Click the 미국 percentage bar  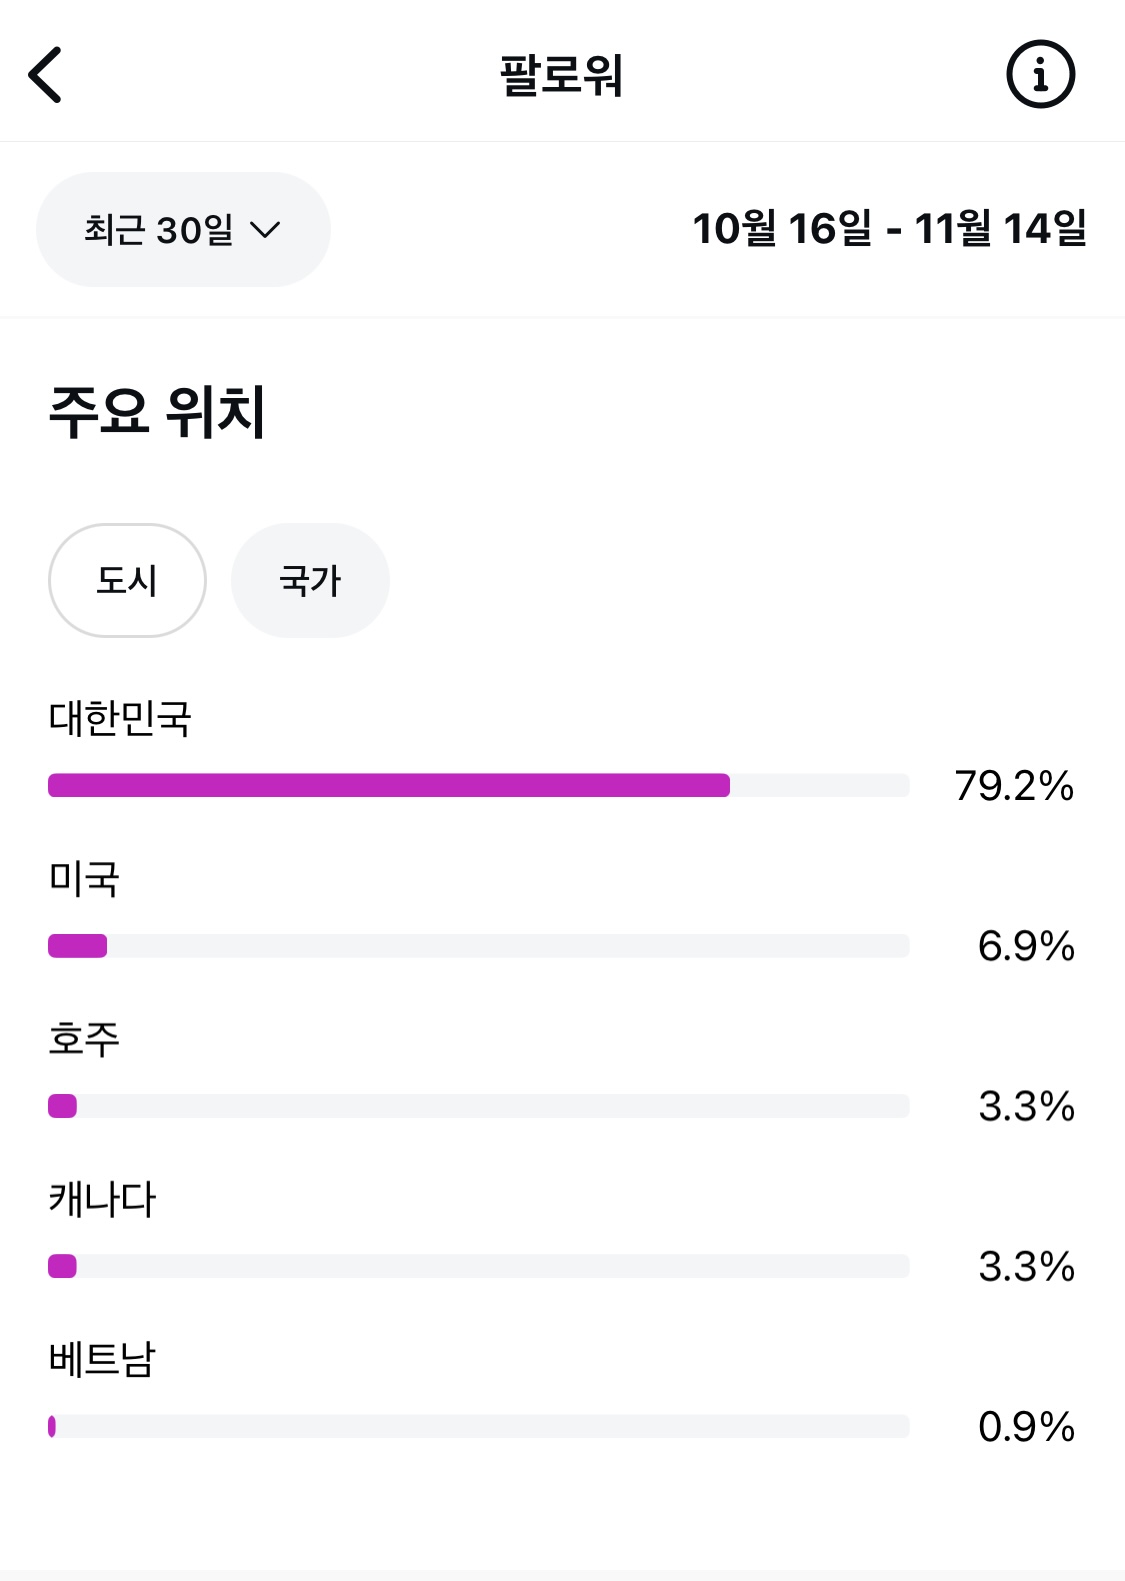tap(478, 946)
